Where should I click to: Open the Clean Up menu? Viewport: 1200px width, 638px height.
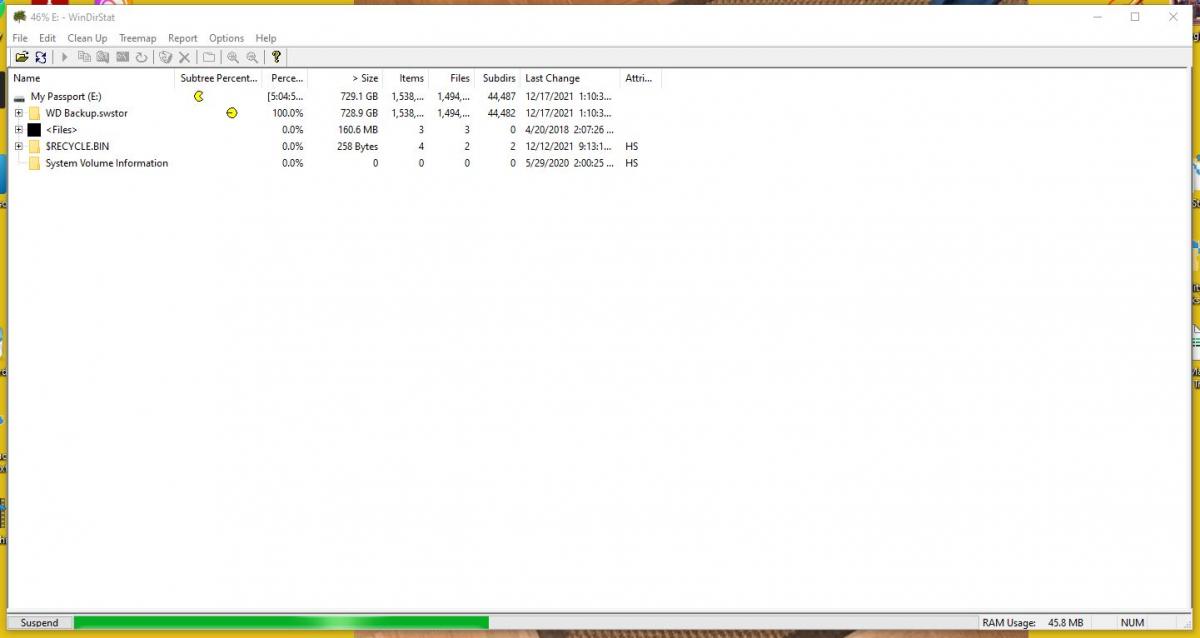pos(87,38)
